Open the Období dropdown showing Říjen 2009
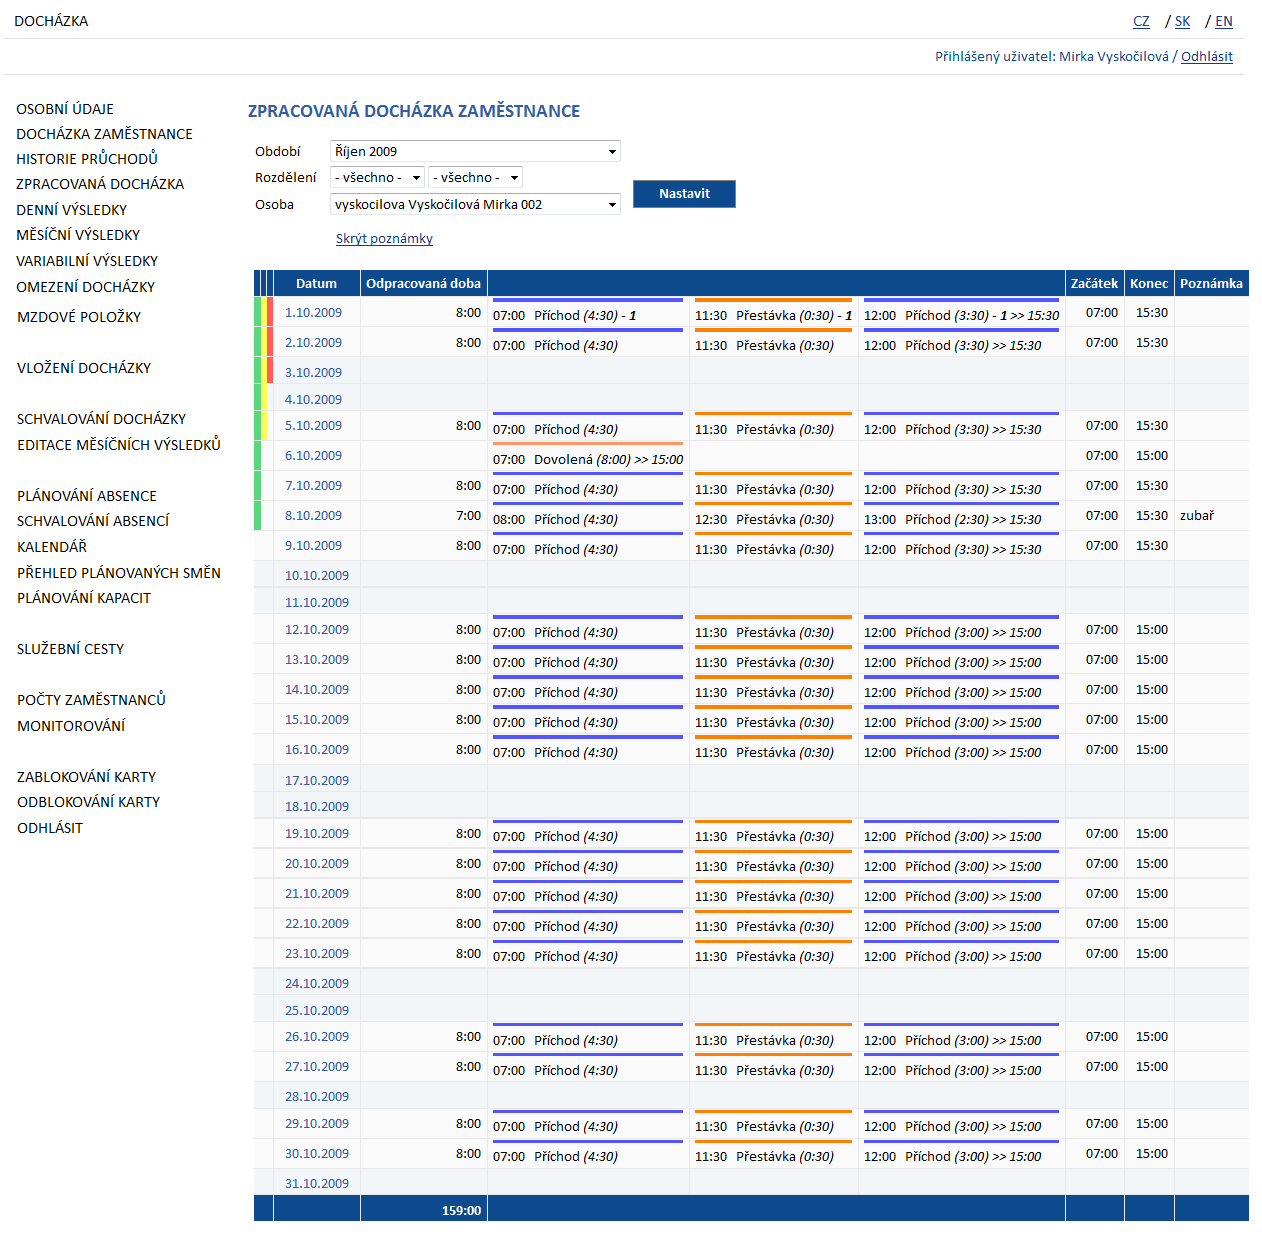 (x=475, y=151)
